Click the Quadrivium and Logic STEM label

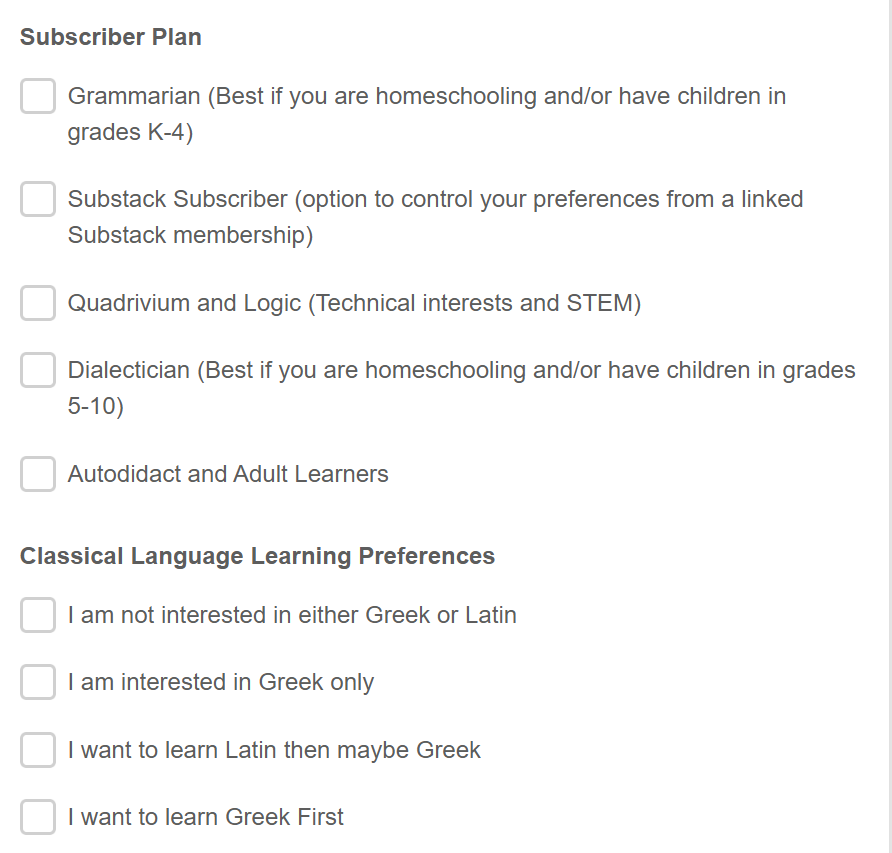coord(354,303)
